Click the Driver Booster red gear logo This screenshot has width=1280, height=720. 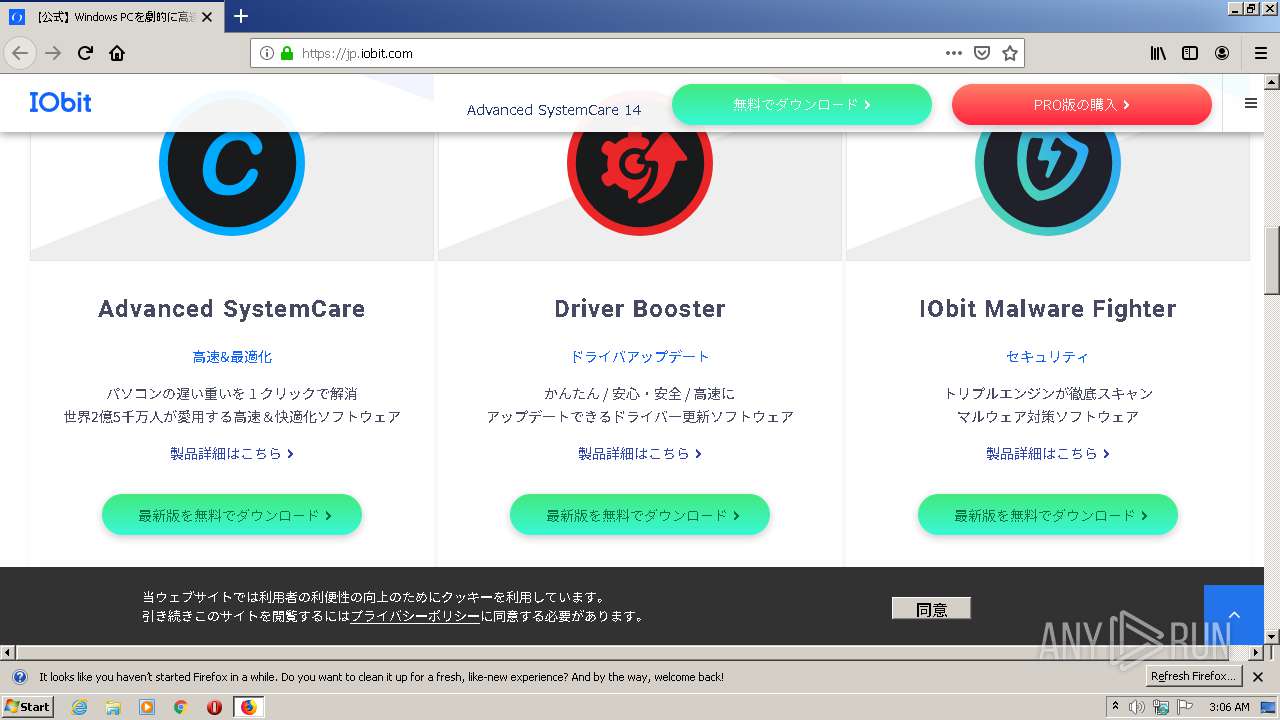pos(640,163)
